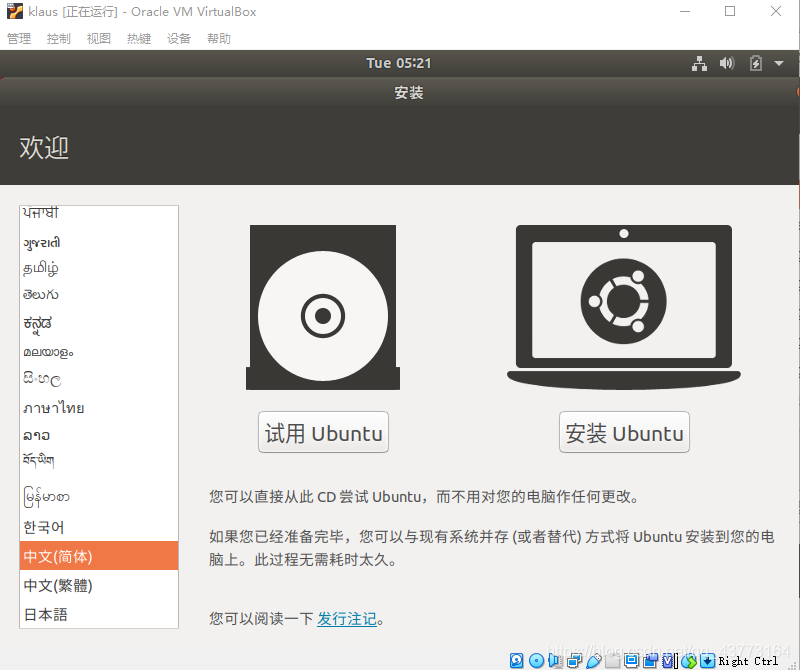Select ગુજરાતી Gujarati language entry
This screenshot has width=800, height=670.
99,242
